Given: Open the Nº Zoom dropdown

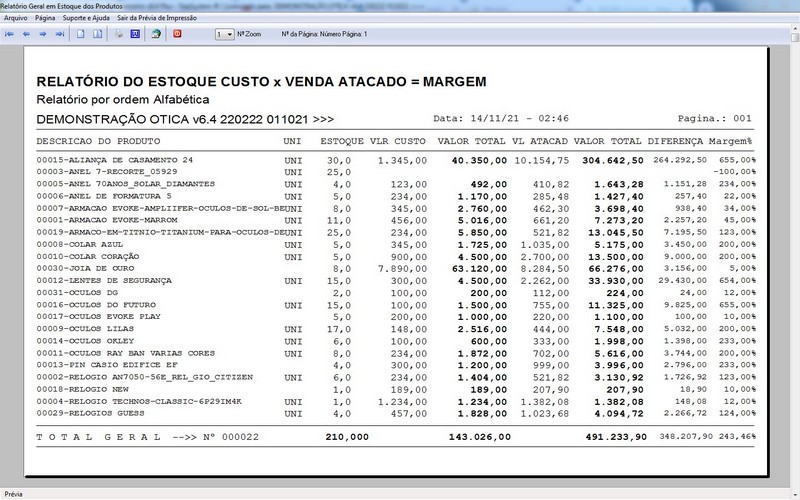Looking at the screenshot, I should point(224,34).
